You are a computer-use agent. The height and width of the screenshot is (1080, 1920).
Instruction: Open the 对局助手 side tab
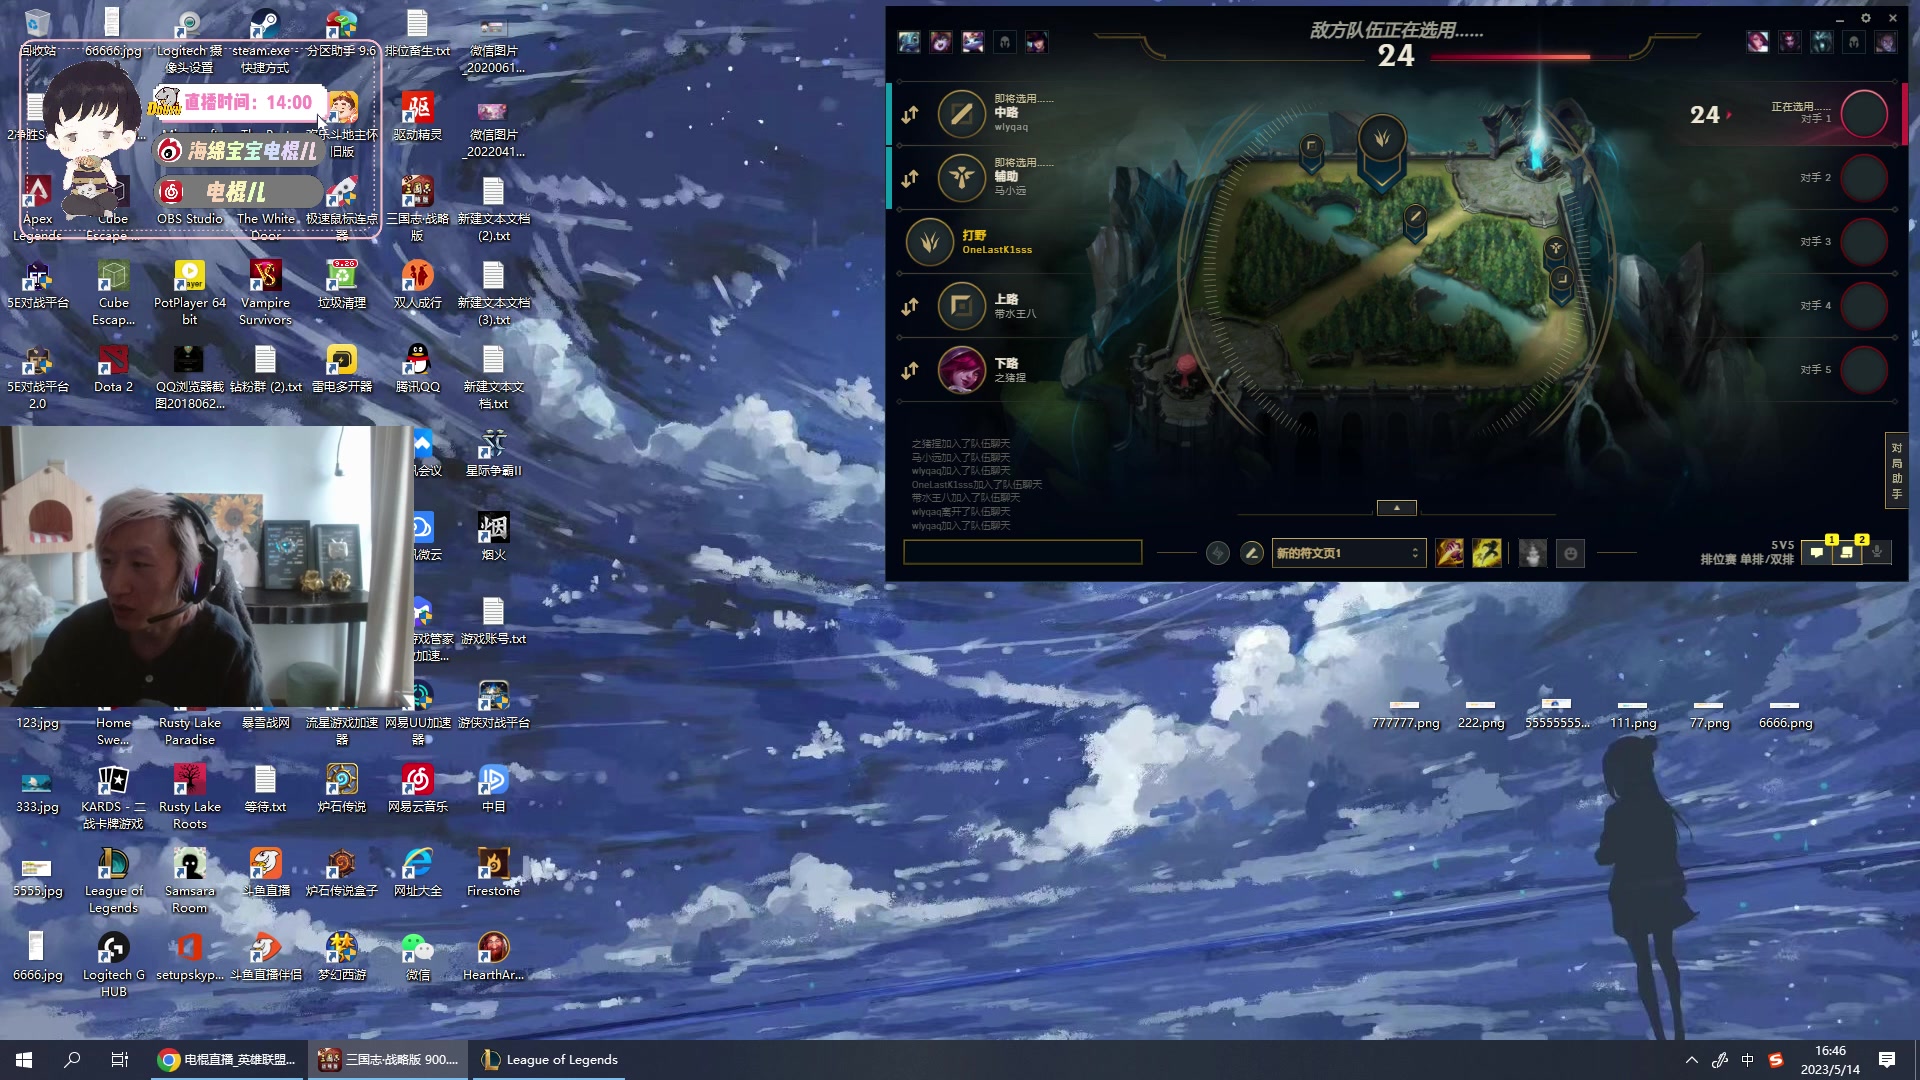pos(1896,470)
